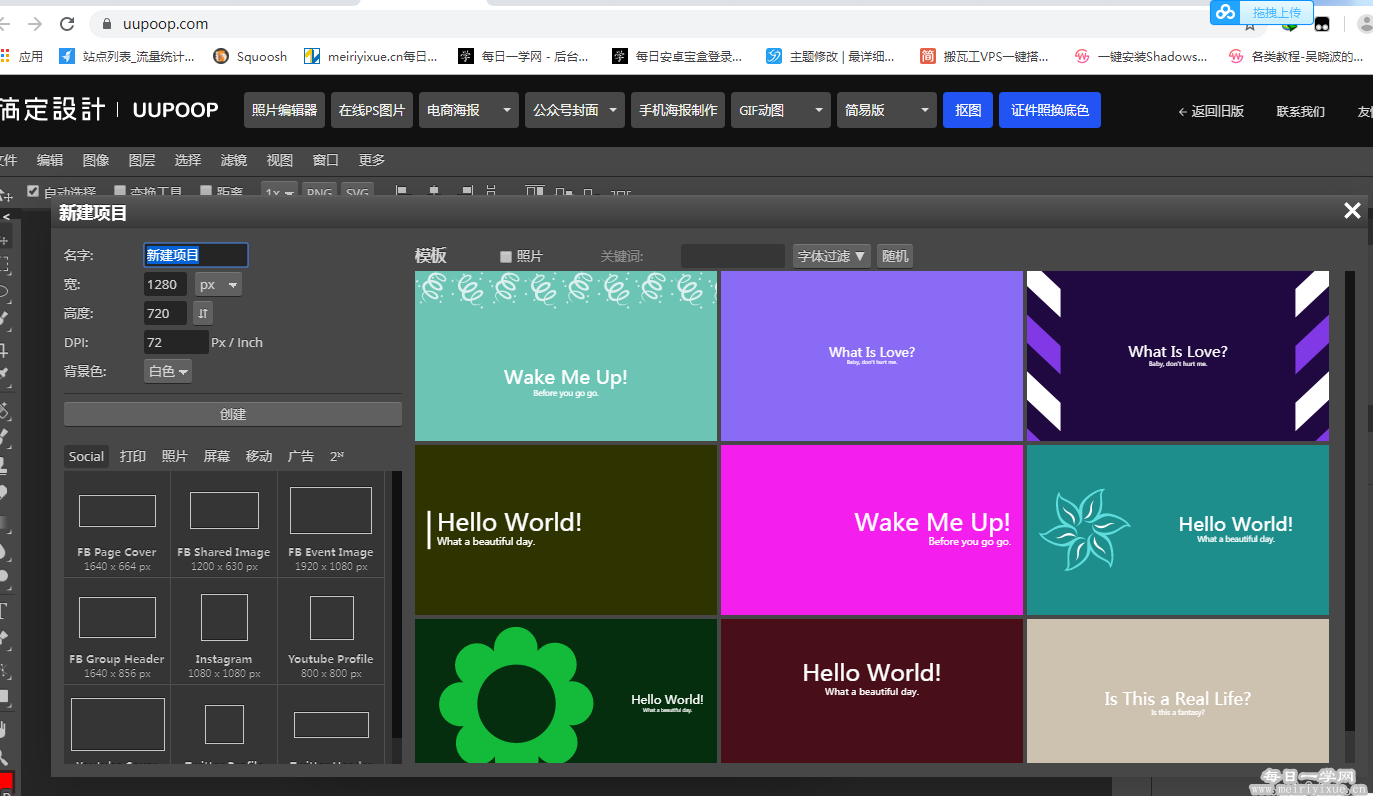Click align horizontal centers icon in options bar
This screenshot has height=796, width=1373.
coord(433,191)
